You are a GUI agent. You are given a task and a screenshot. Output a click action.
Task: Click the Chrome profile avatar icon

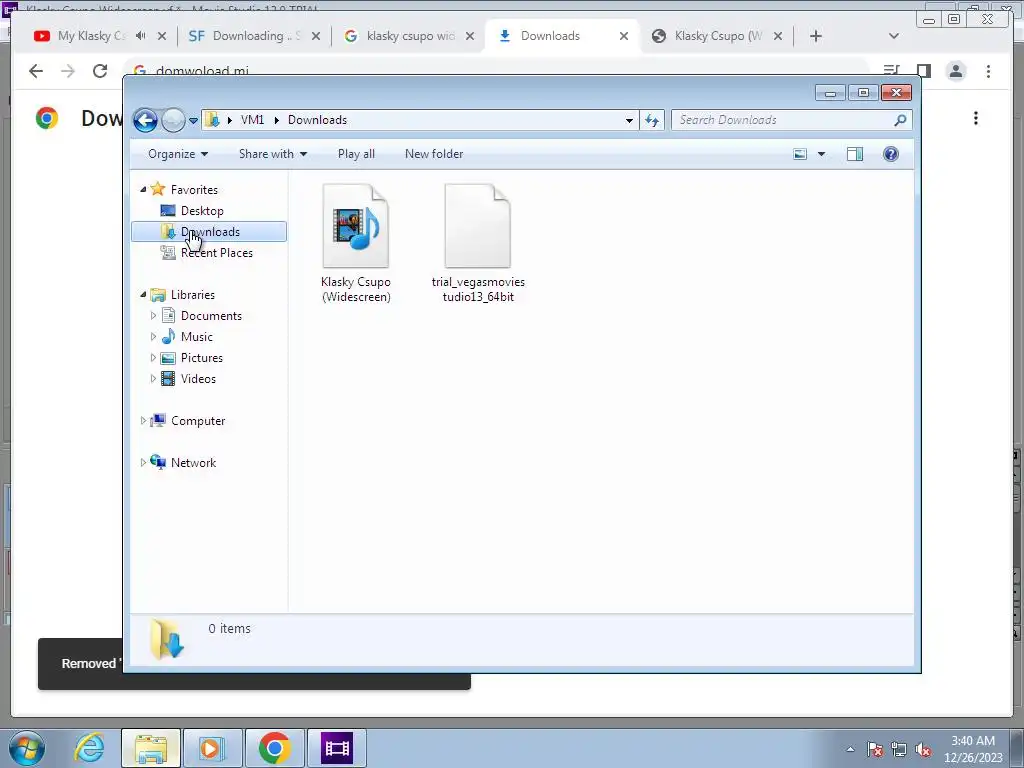956,71
